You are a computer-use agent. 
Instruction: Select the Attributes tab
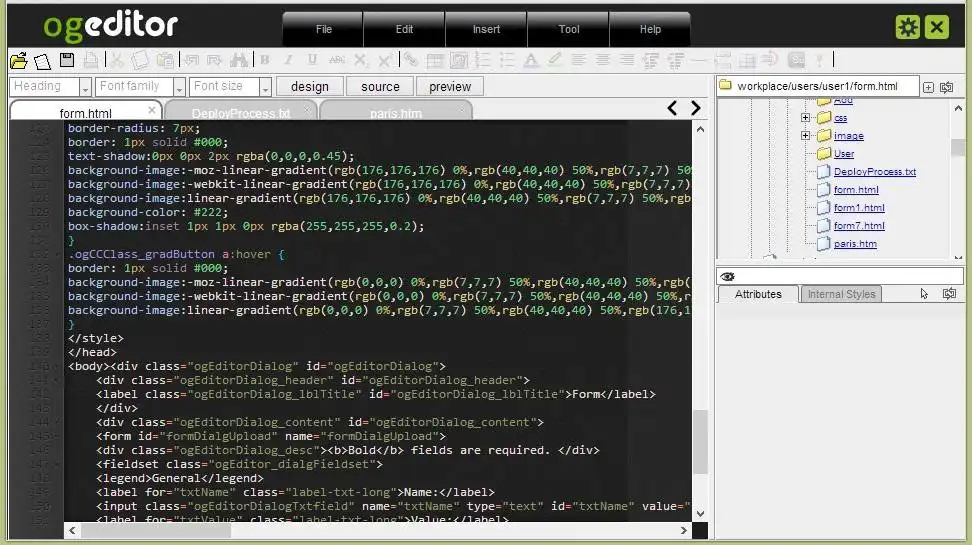point(758,294)
